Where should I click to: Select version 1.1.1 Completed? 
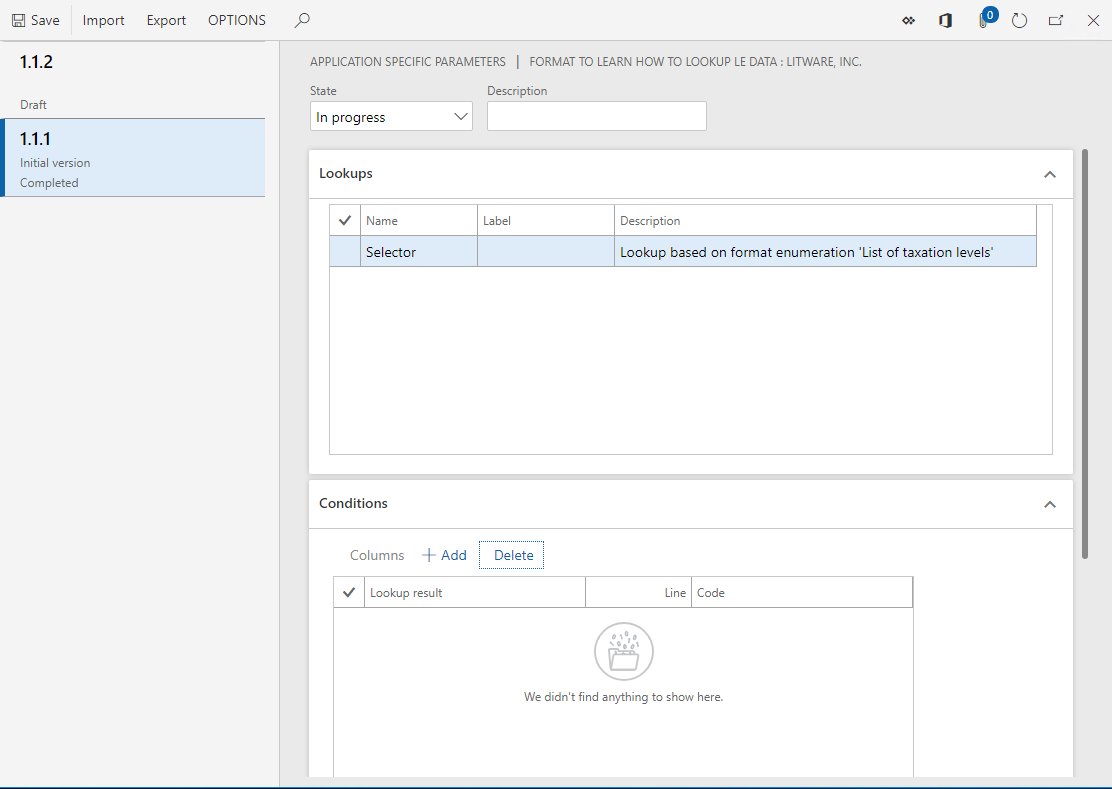pos(133,158)
